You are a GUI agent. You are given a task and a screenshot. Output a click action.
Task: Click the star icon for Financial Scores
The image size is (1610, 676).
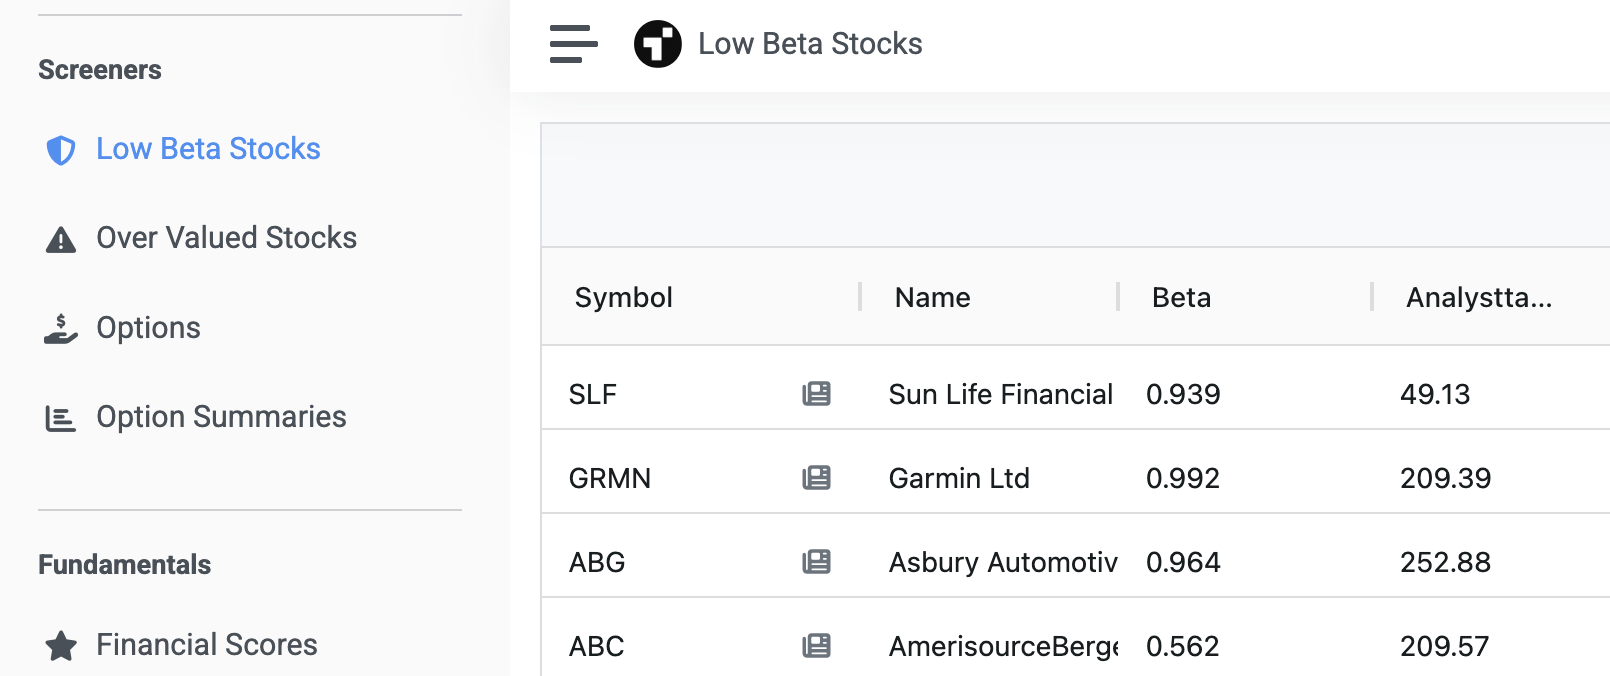[61, 646]
